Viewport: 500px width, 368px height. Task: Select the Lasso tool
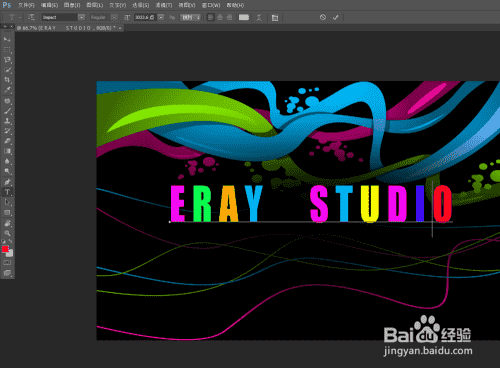[x=7, y=60]
